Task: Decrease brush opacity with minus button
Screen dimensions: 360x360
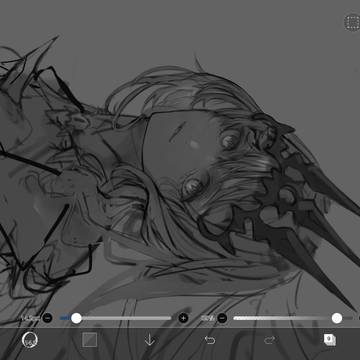Action: (222, 318)
